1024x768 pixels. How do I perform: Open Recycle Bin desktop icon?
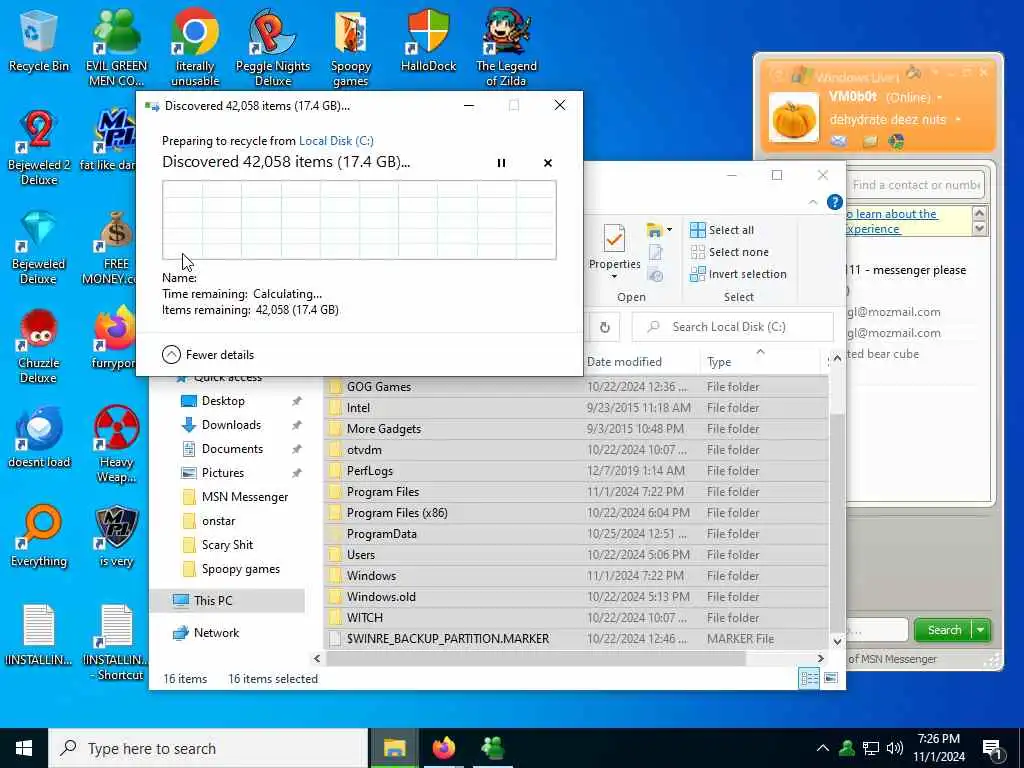[38, 42]
